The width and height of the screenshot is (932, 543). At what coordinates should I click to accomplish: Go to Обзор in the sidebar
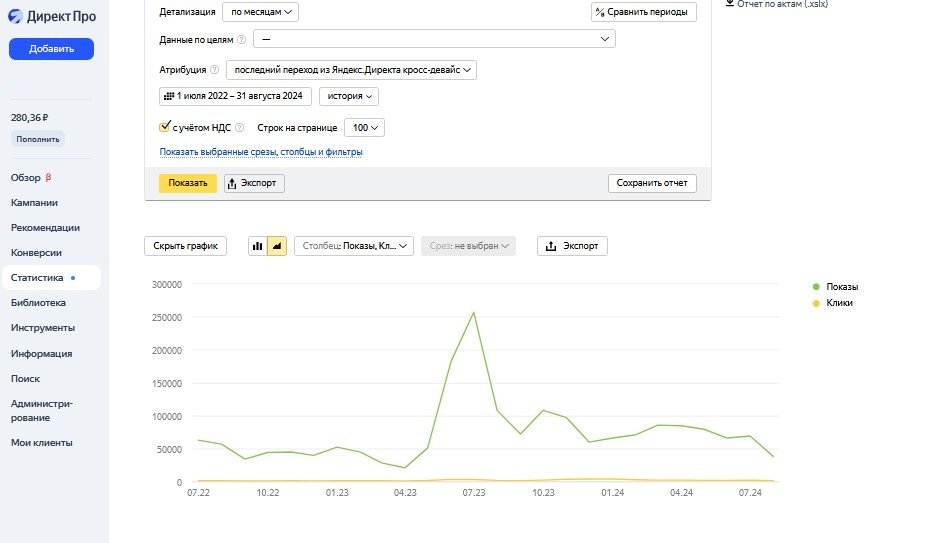click(x=26, y=178)
